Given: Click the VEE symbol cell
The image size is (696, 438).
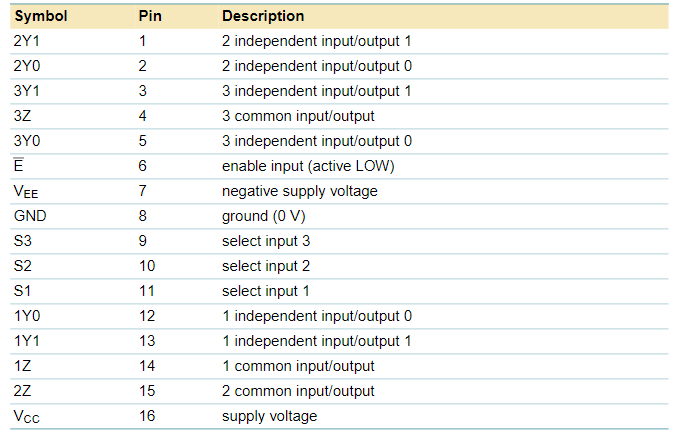Looking at the screenshot, I should click(x=27, y=191).
